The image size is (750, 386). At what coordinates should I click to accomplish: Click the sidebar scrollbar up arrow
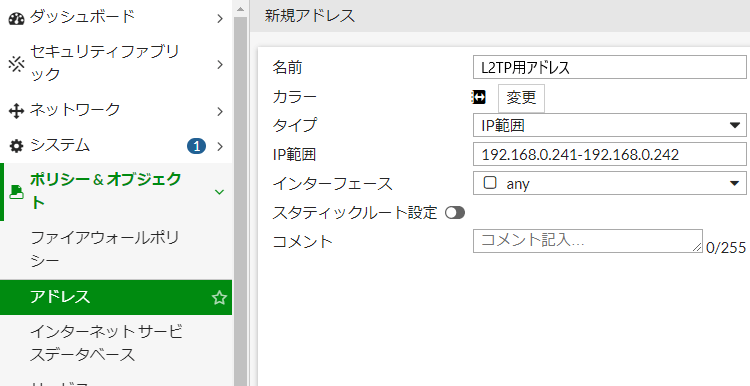click(x=241, y=9)
